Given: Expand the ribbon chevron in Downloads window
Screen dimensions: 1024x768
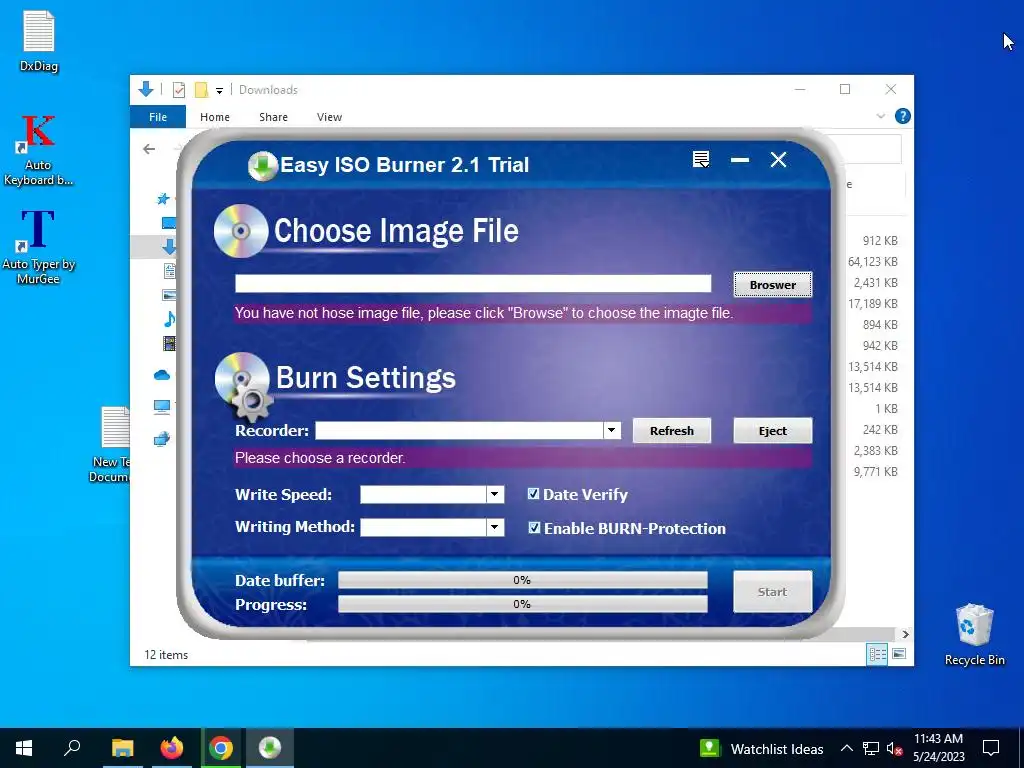Looking at the screenshot, I should [880, 116].
